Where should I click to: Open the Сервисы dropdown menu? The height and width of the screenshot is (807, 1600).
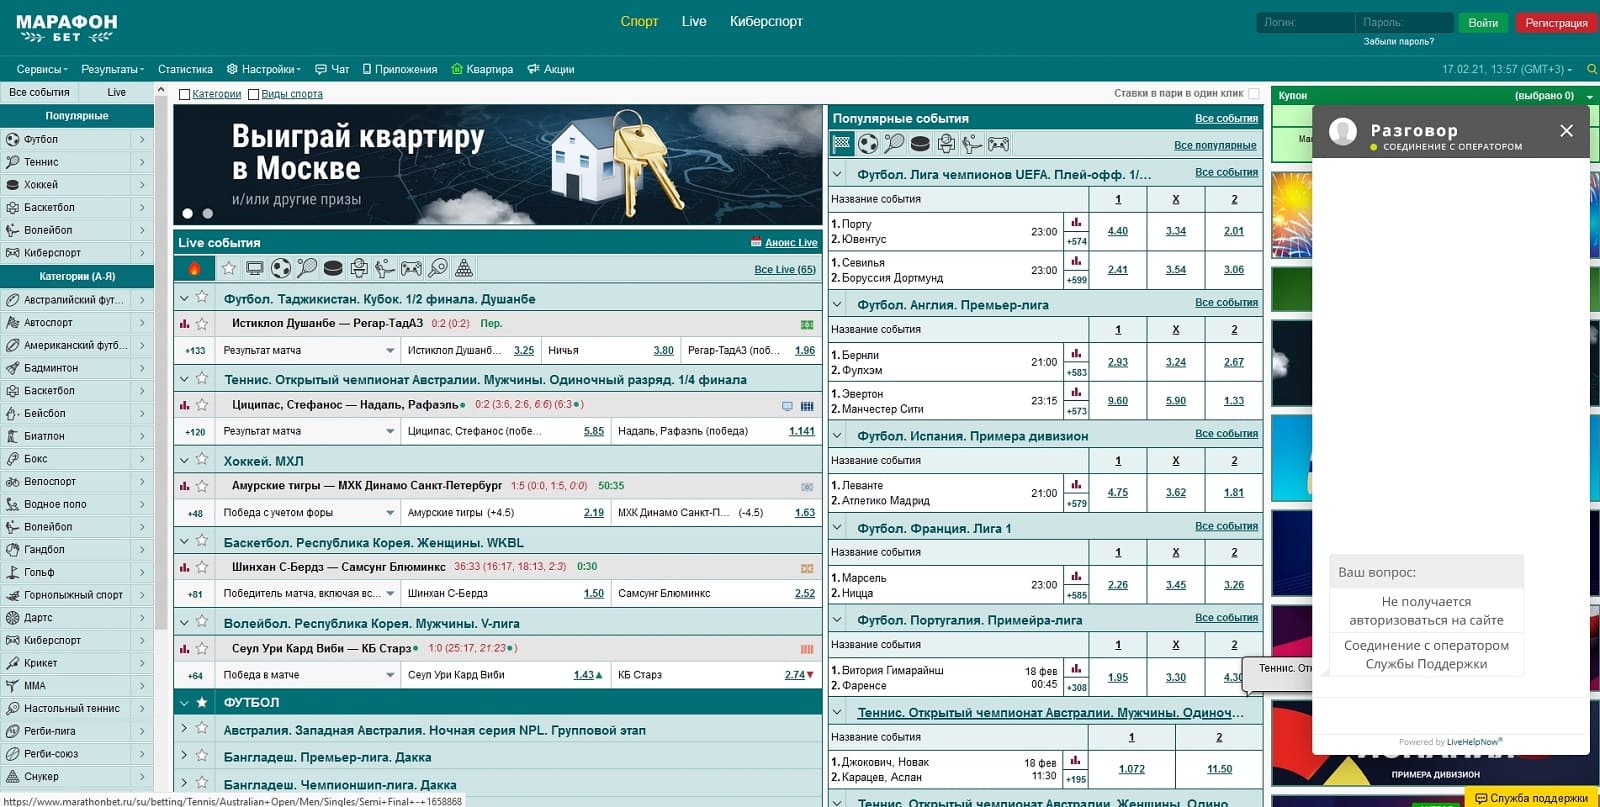[42, 69]
